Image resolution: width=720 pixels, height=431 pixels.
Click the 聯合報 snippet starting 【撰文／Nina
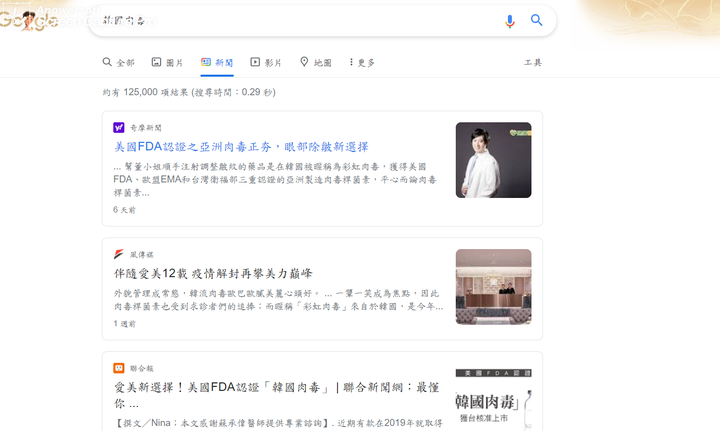point(278,423)
